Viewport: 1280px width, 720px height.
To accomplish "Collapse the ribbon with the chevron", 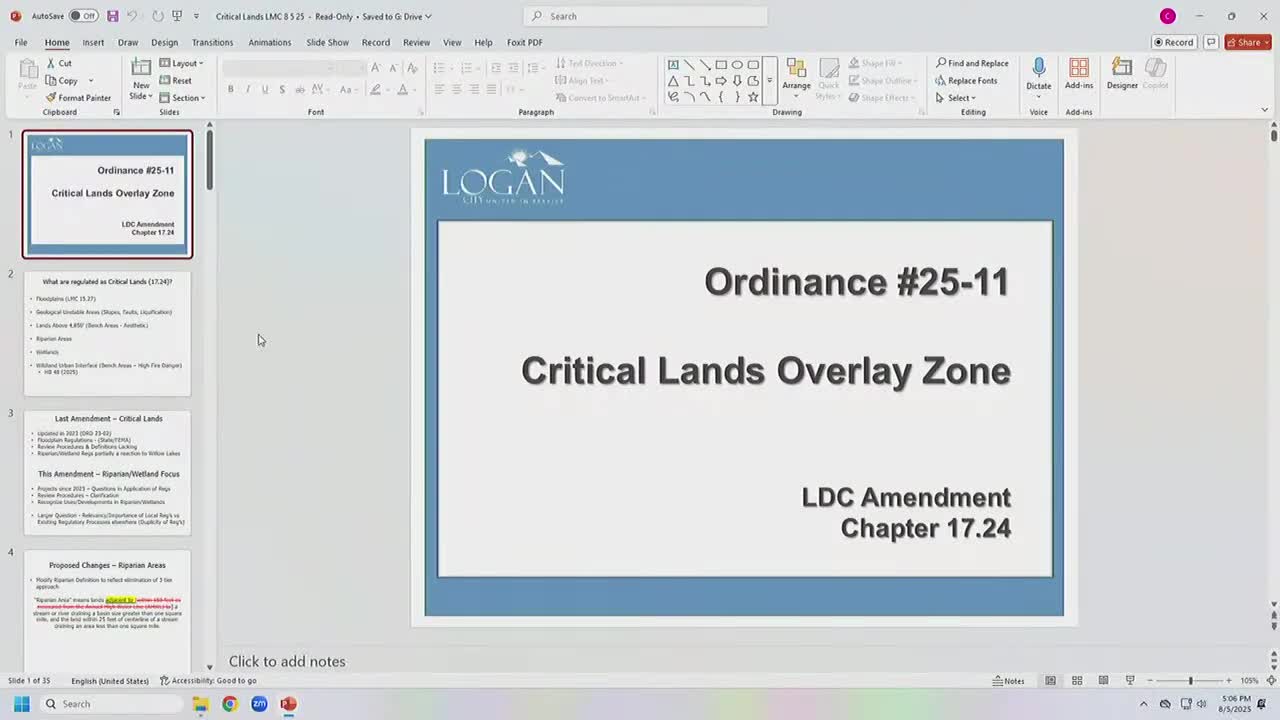I will 1265,110.
